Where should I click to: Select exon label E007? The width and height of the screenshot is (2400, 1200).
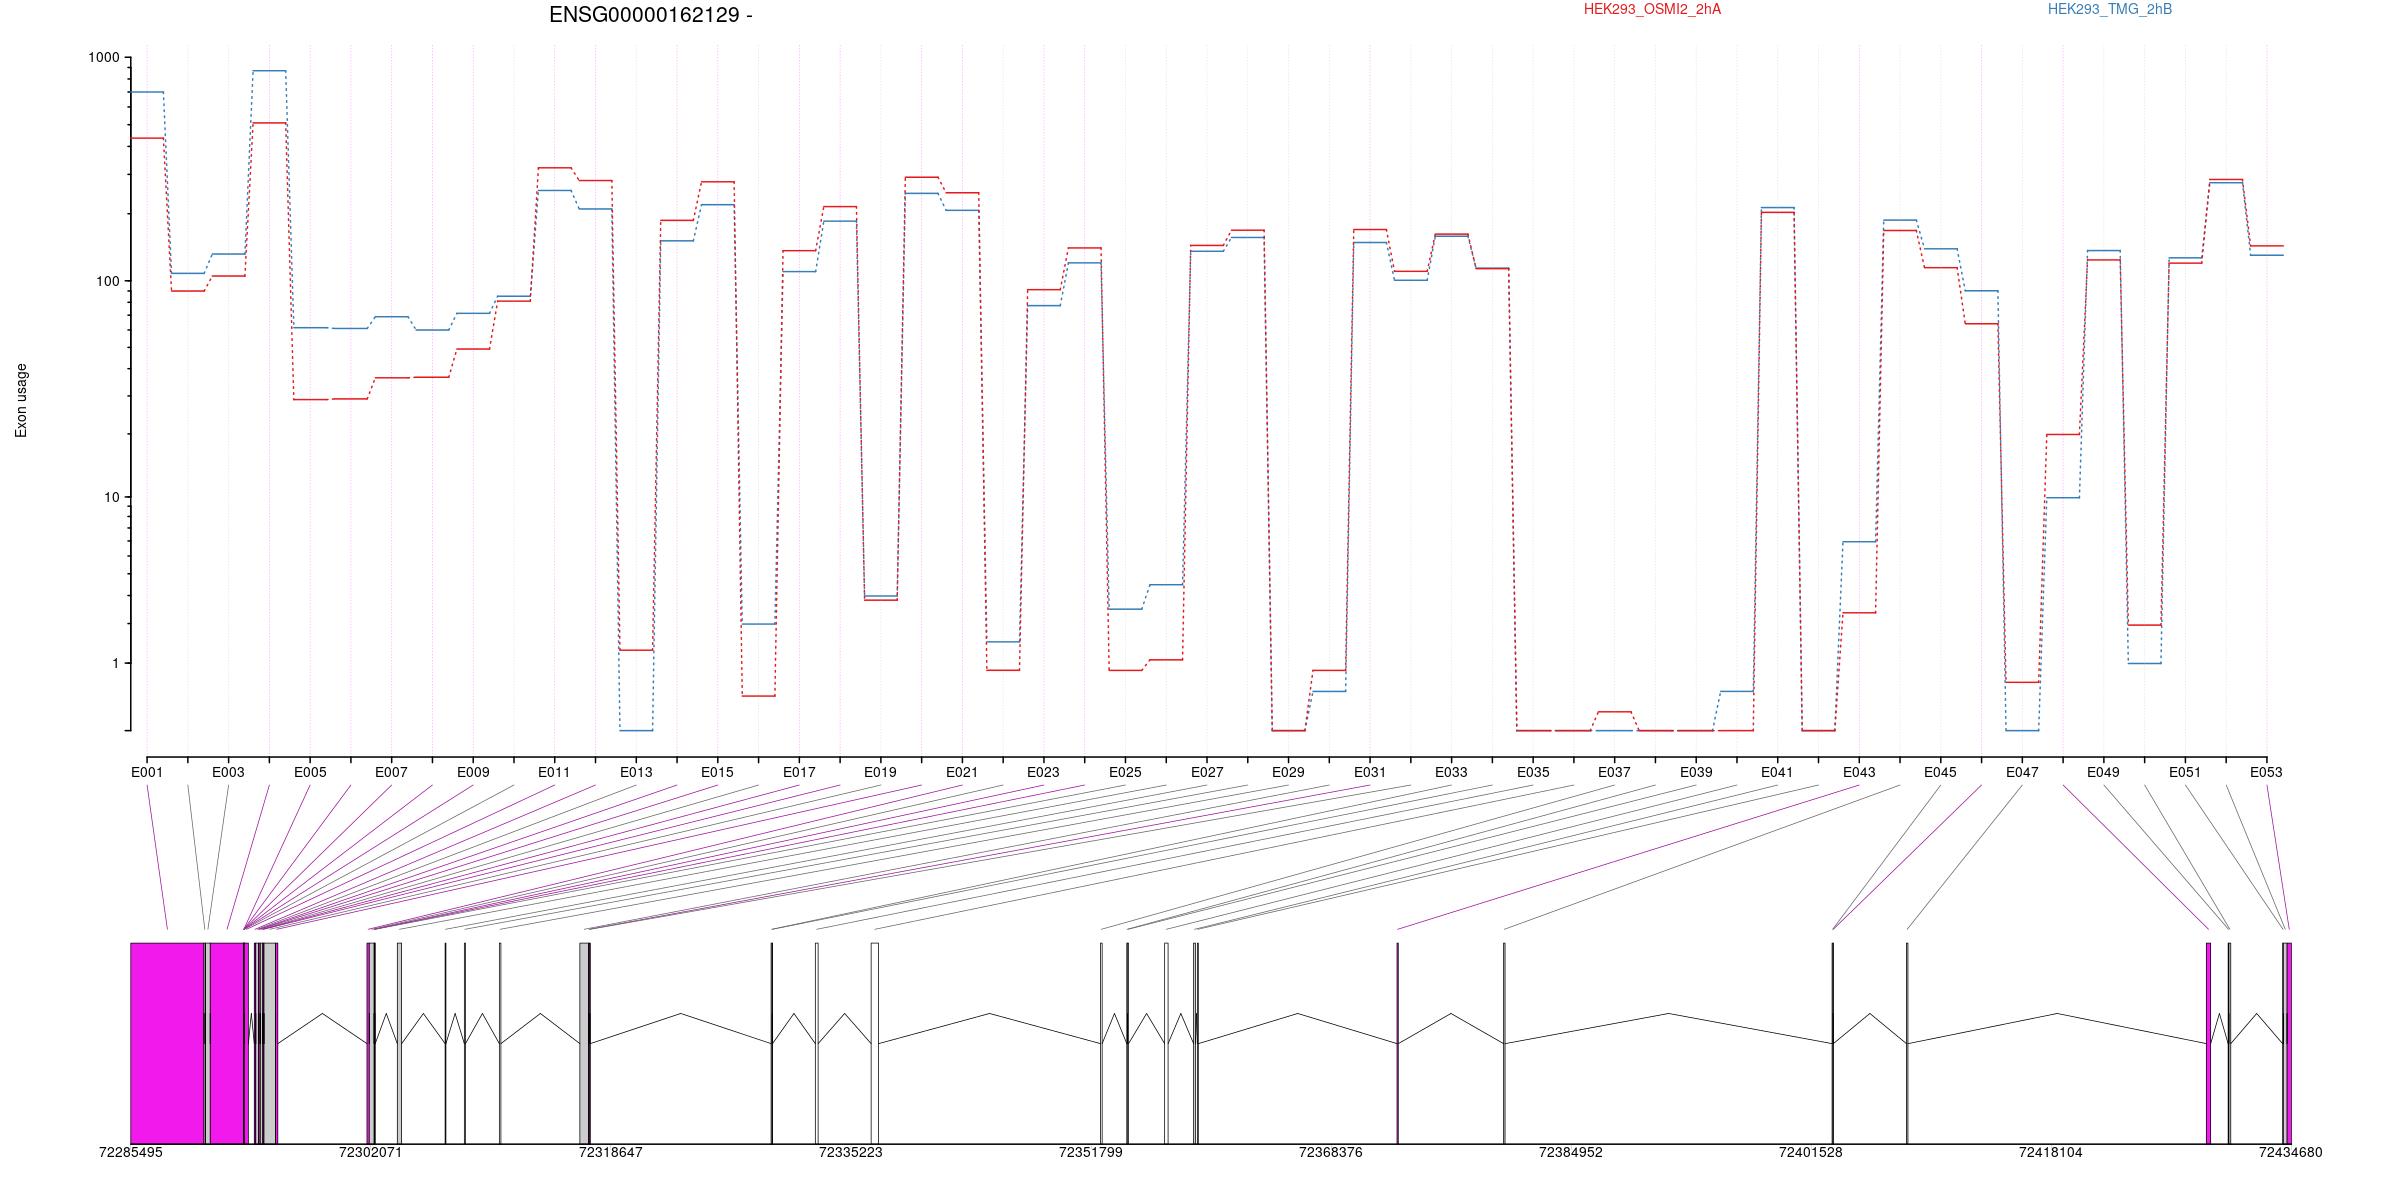pos(391,772)
